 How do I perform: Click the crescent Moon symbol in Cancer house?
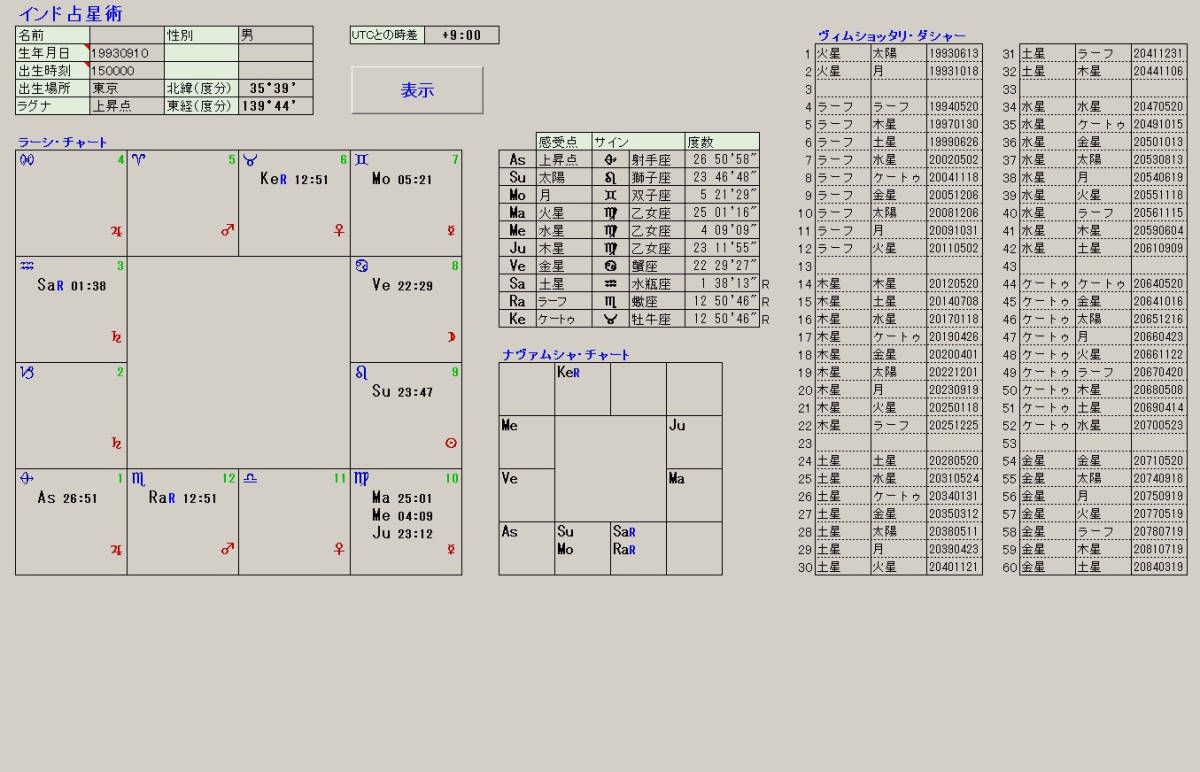click(x=451, y=337)
